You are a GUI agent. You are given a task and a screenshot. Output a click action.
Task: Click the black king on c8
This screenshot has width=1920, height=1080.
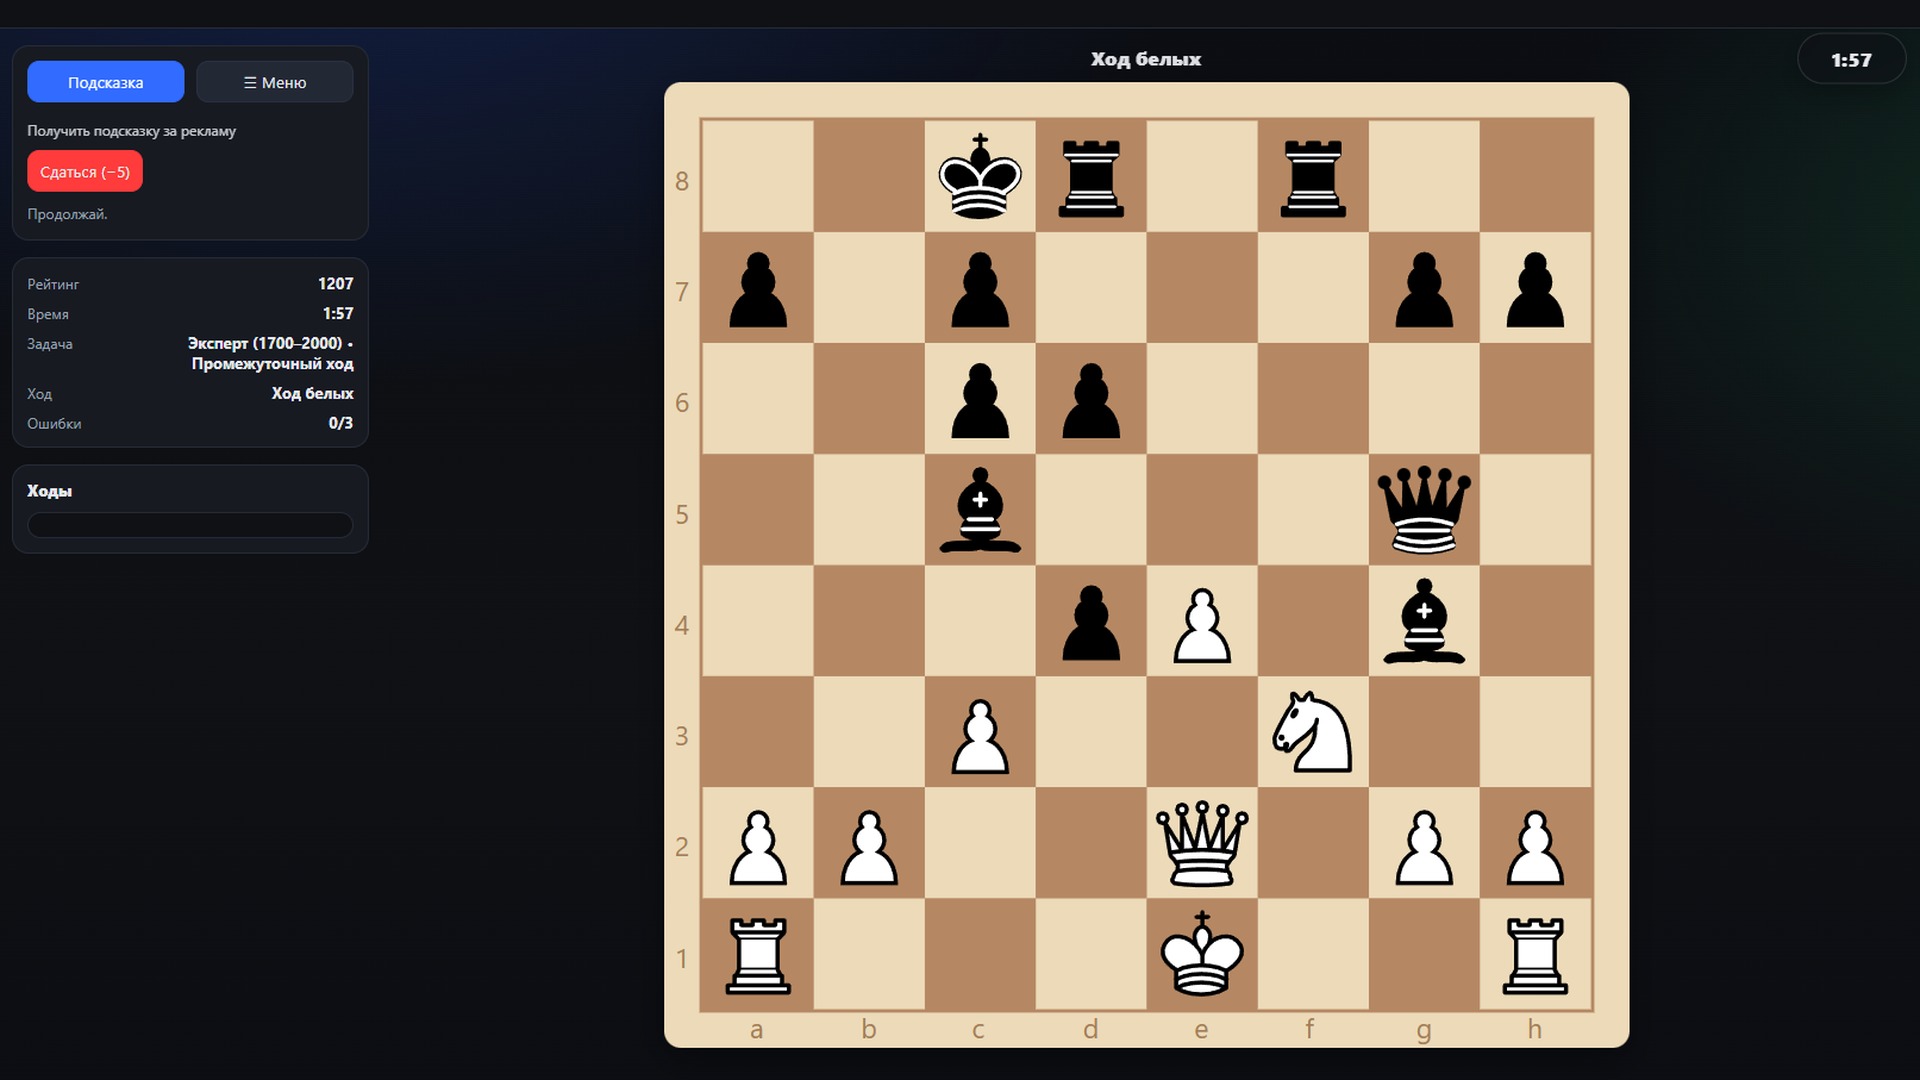click(979, 177)
